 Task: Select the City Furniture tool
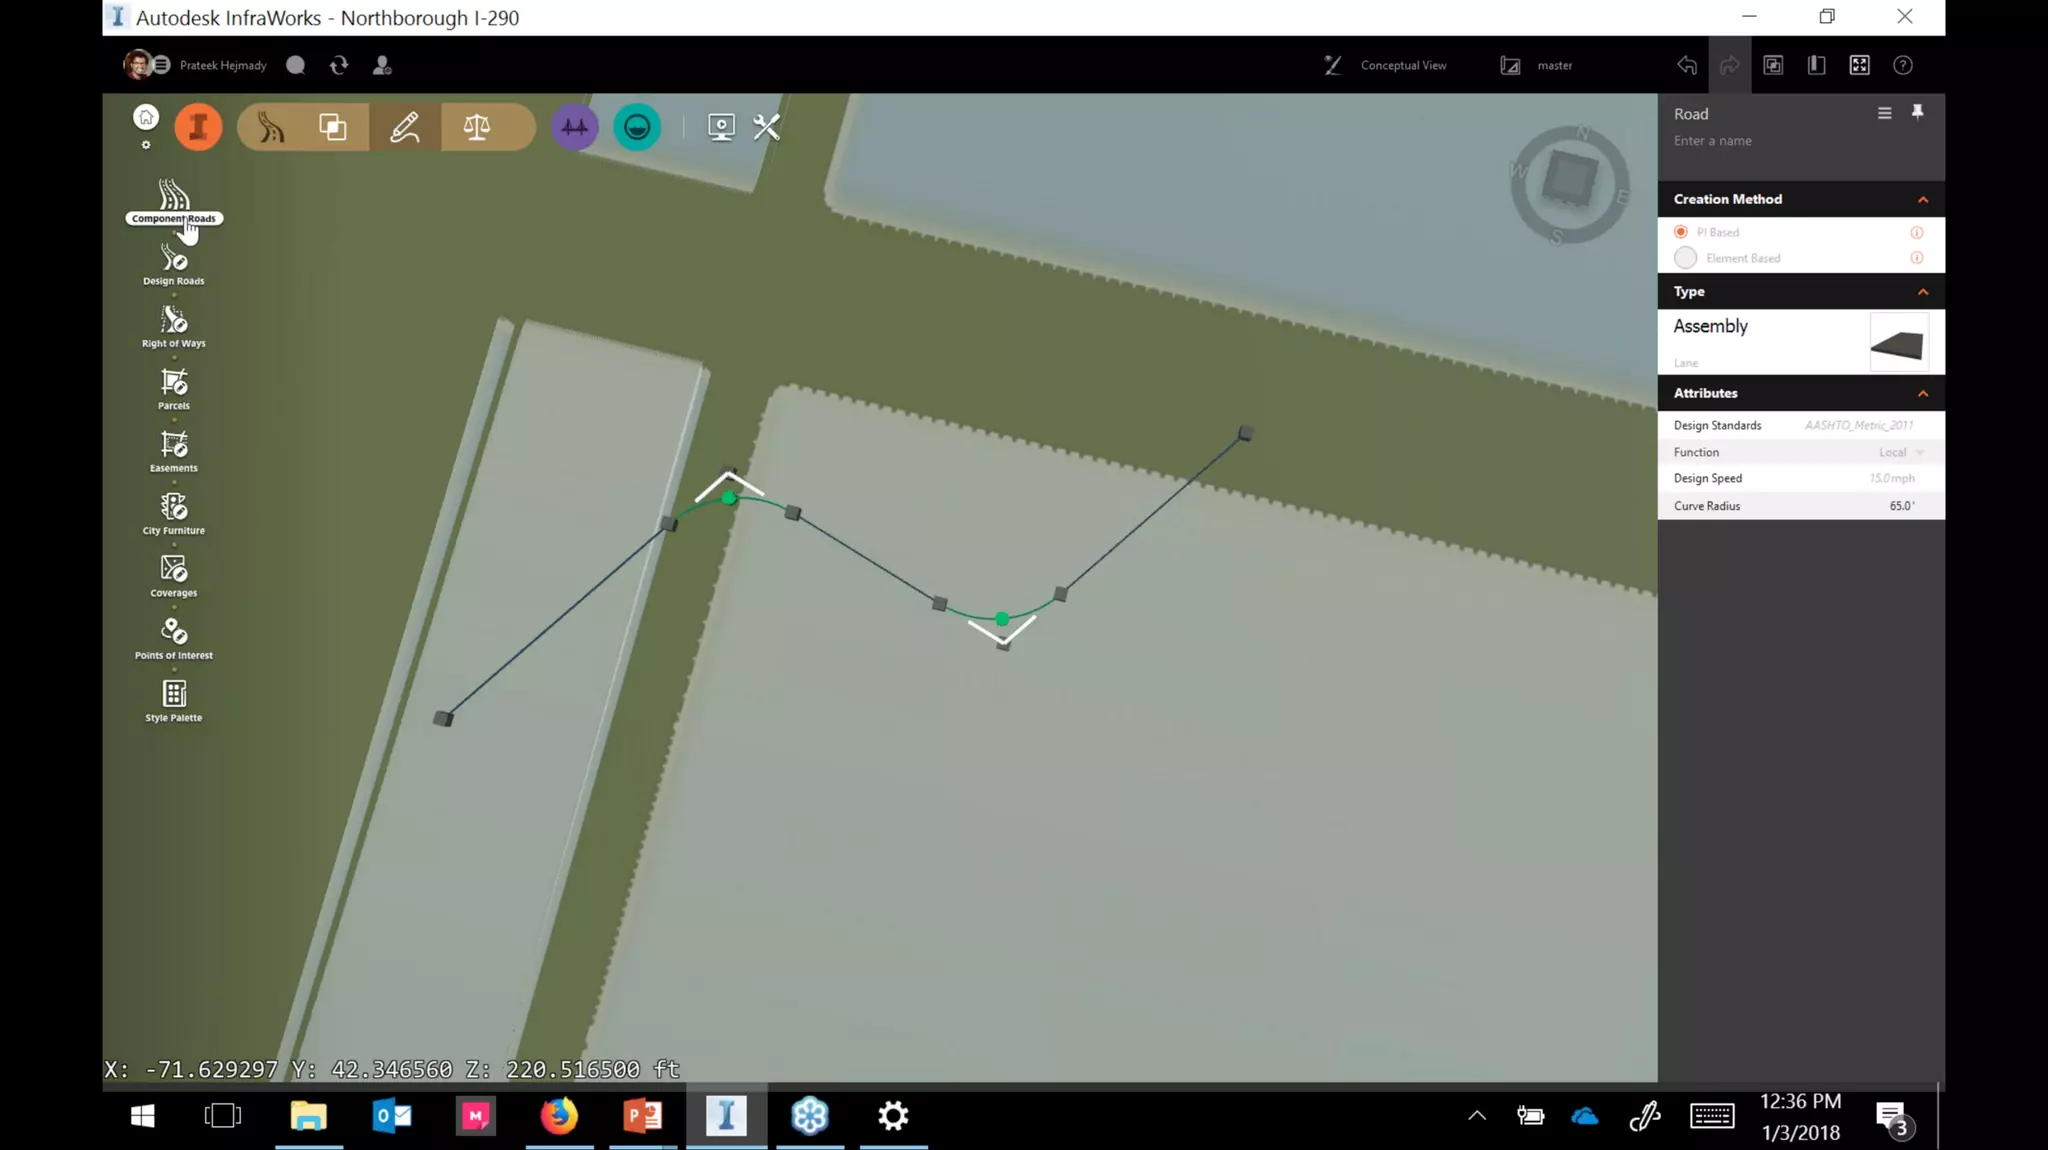pyautogui.click(x=174, y=514)
